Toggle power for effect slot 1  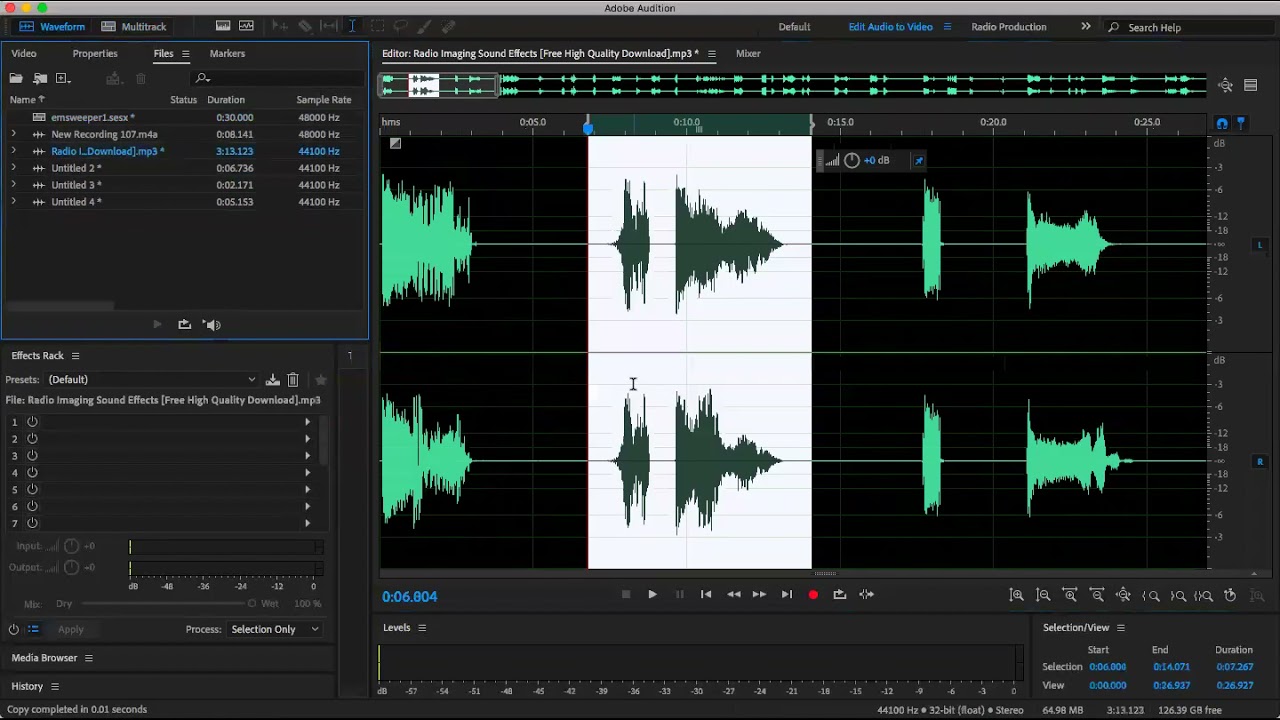[32, 422]
